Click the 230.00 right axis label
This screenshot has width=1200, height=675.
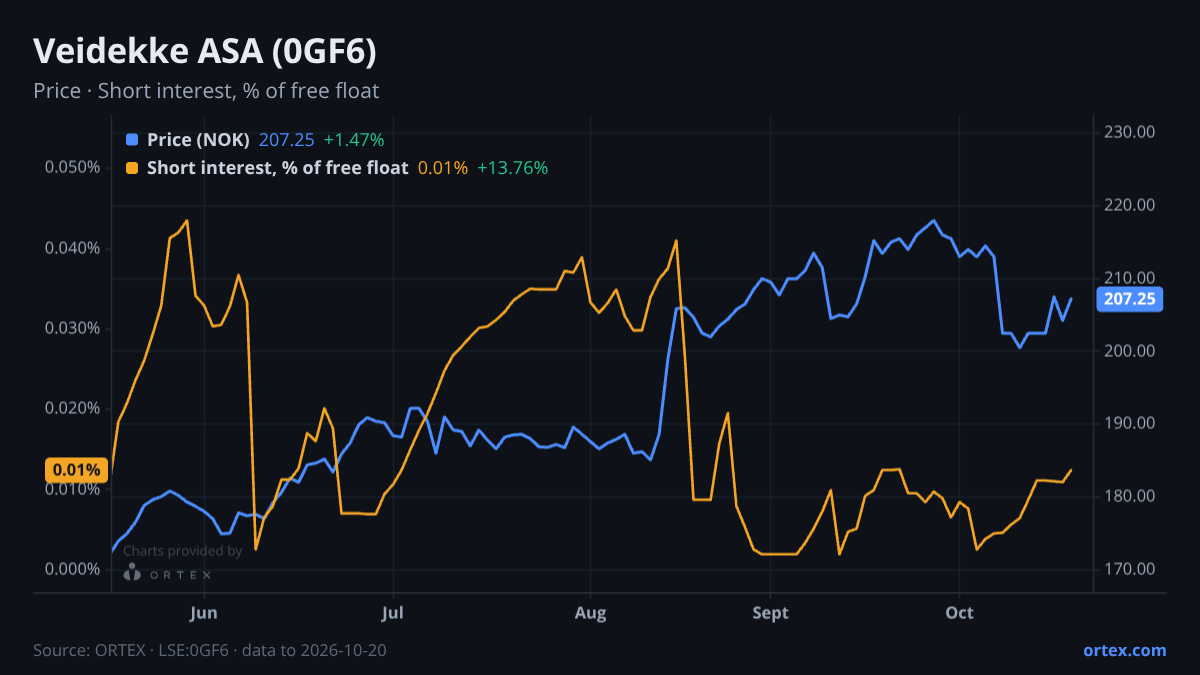pos(1131,132)
